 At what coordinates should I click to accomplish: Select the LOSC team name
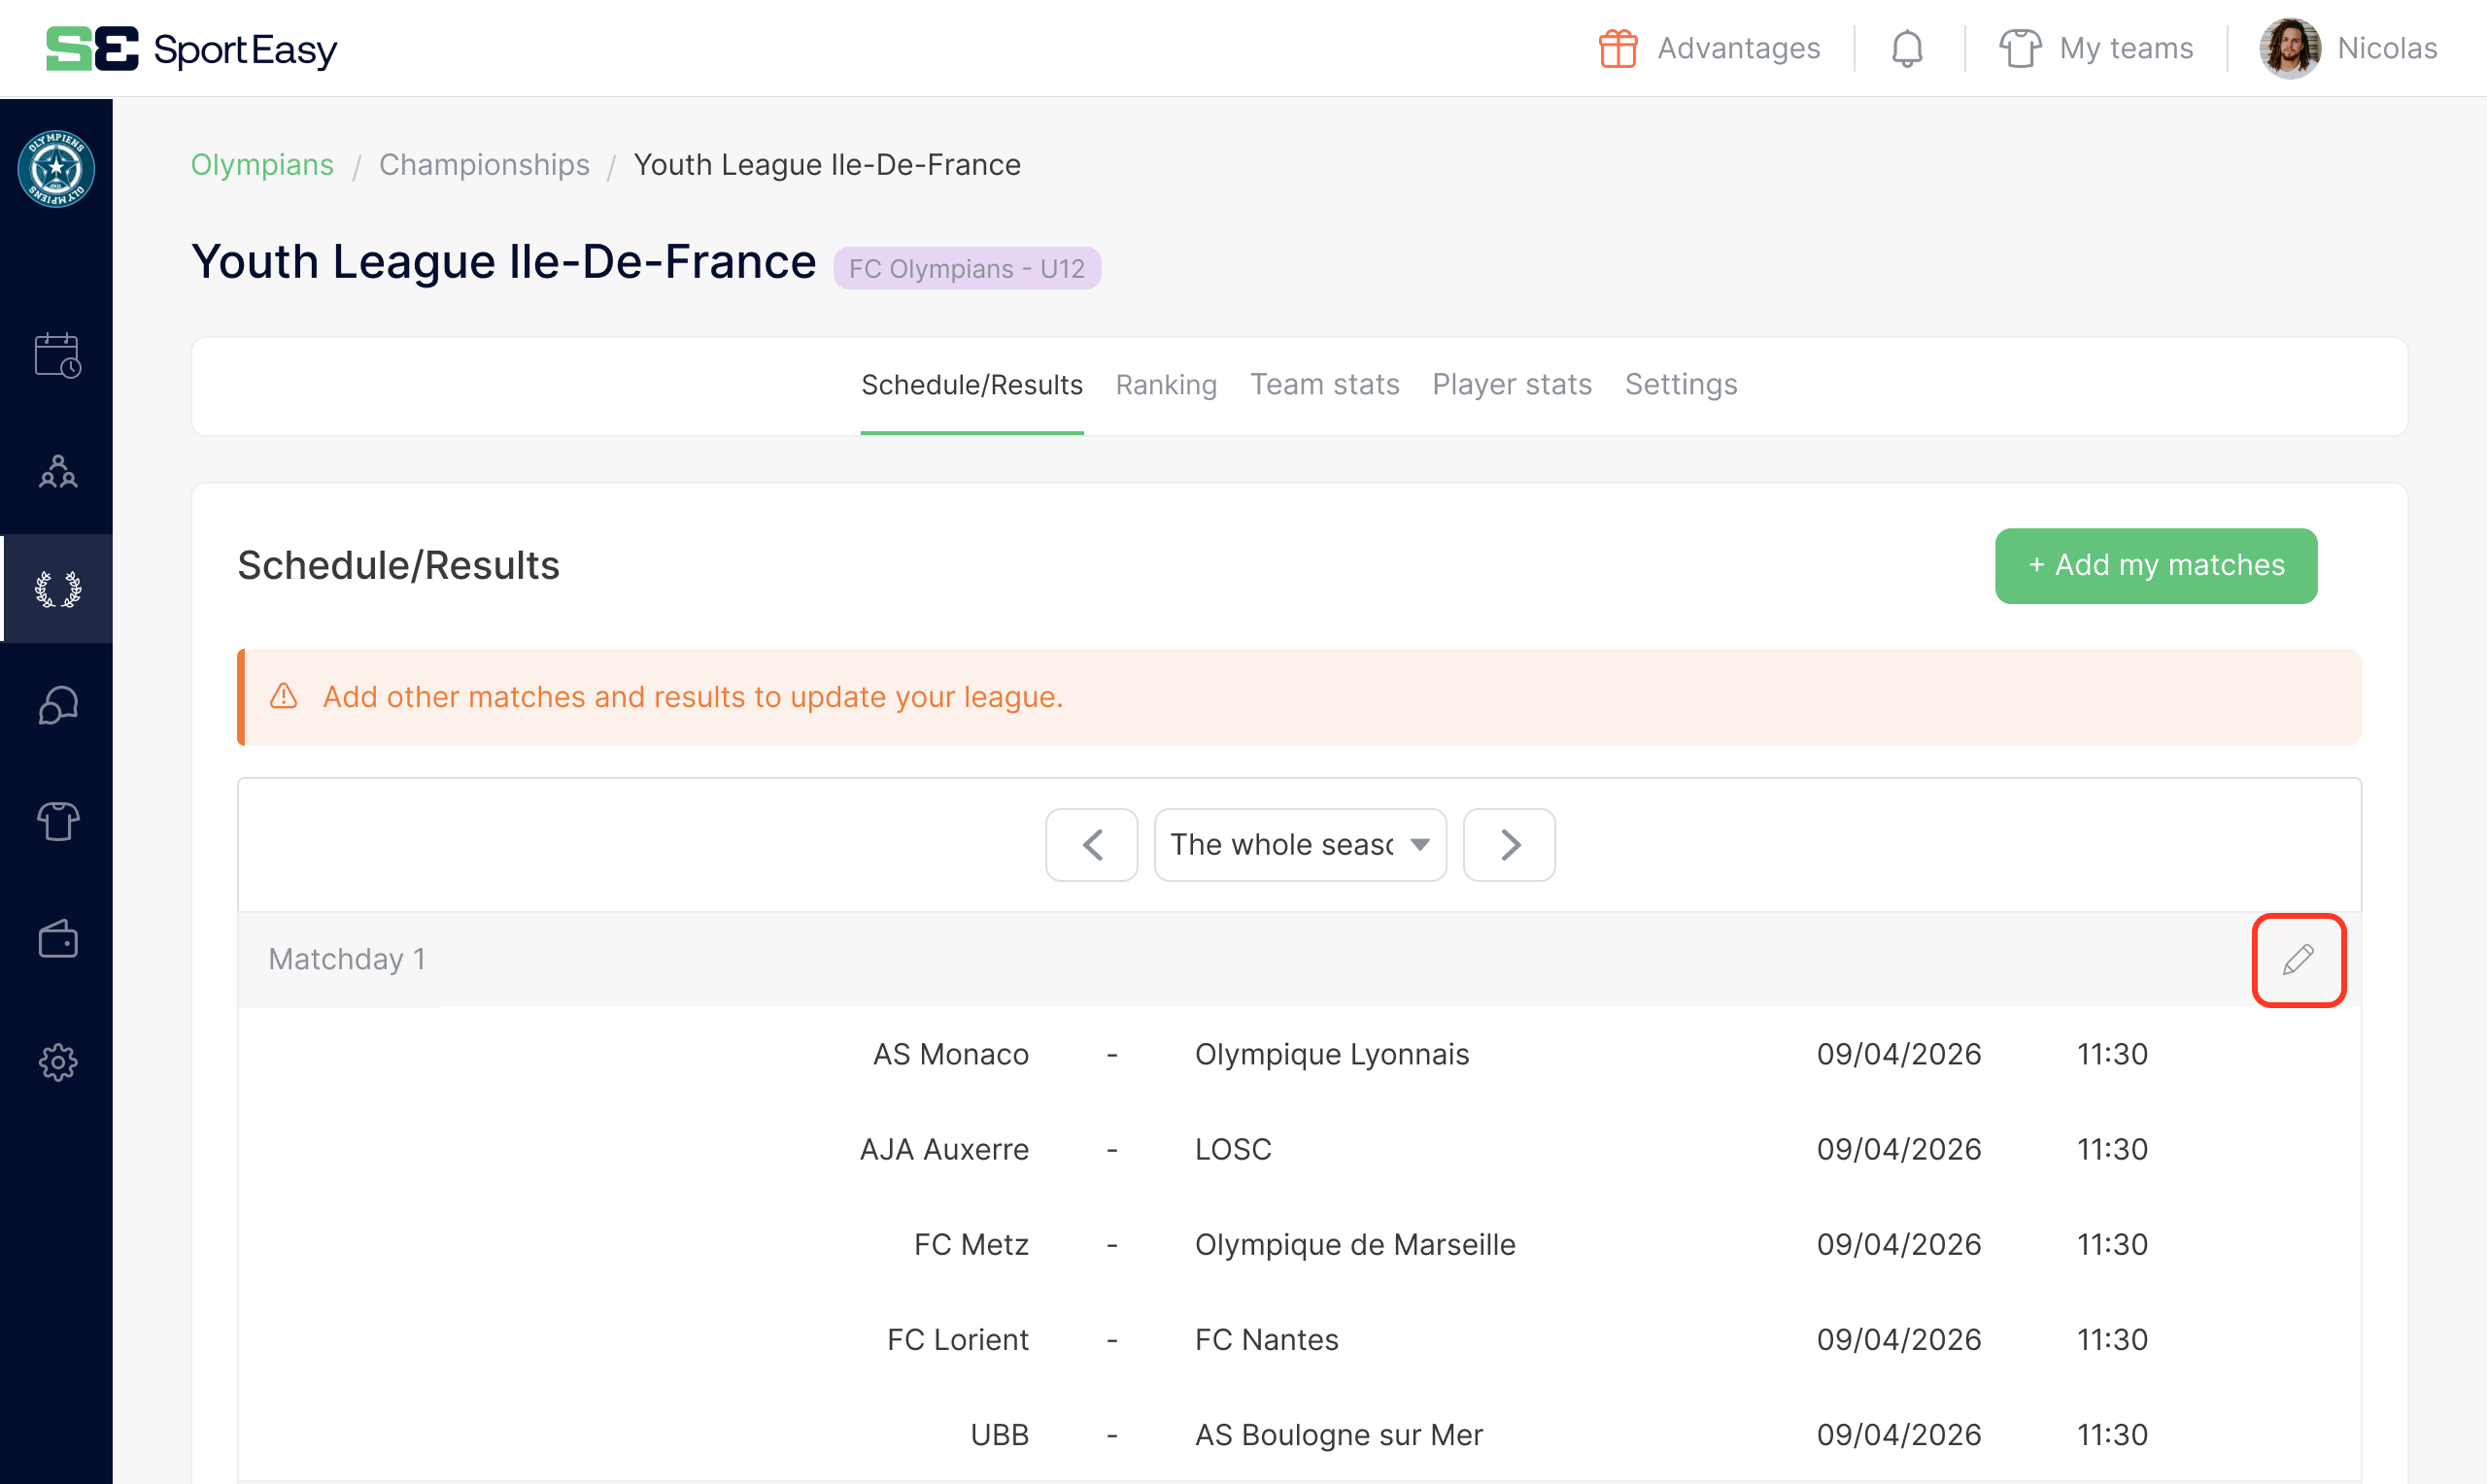pos(1233,1150)
